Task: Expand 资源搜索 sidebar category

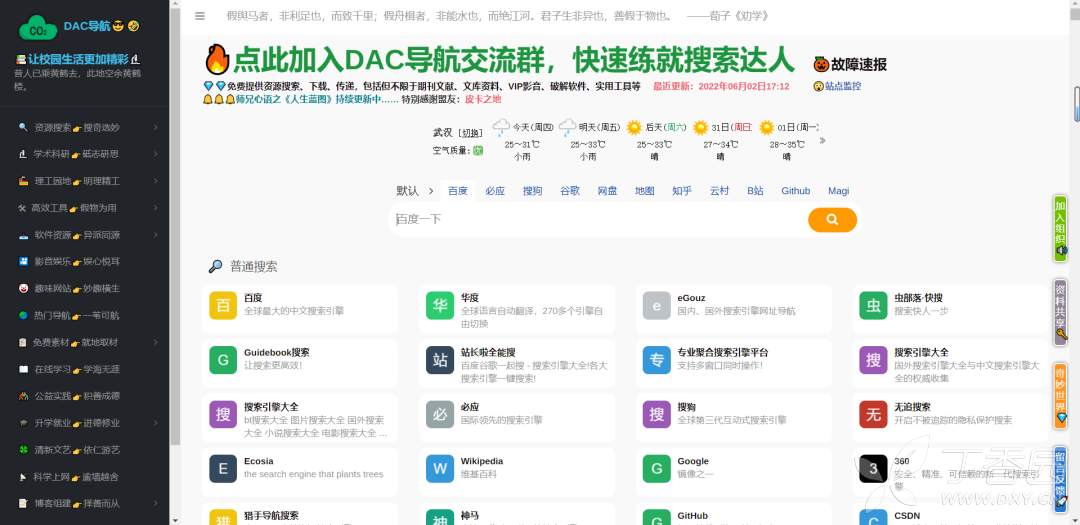Action: 88,127
